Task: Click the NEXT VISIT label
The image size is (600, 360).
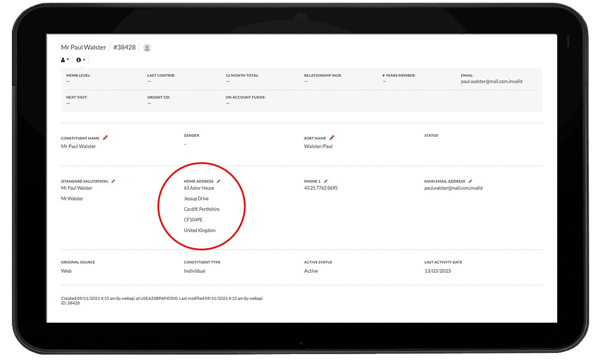Action: pos(77,98)
